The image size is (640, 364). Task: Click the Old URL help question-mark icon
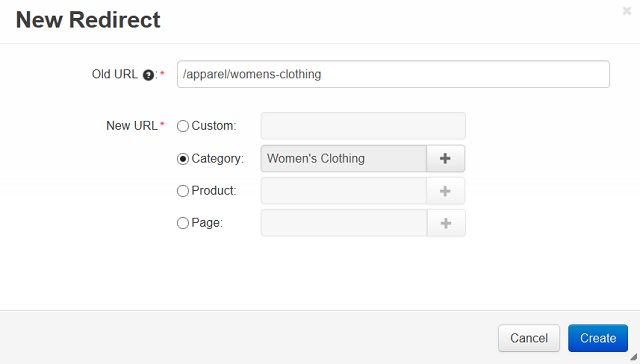[x=148, y=75]
